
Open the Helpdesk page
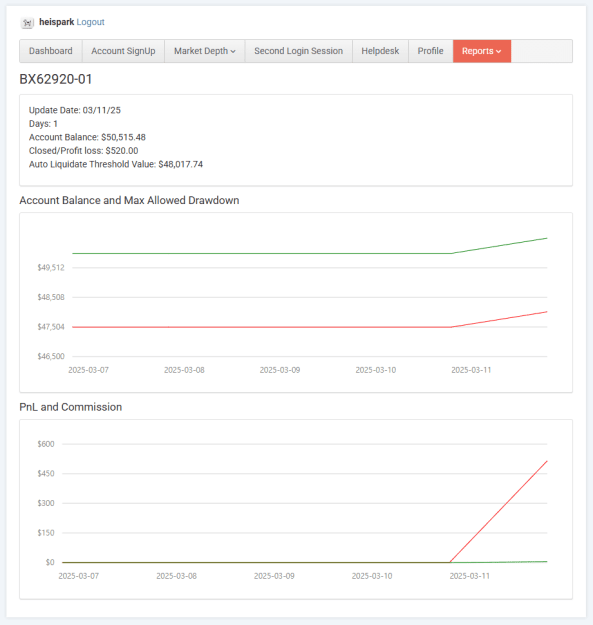(x=380, y=51)
